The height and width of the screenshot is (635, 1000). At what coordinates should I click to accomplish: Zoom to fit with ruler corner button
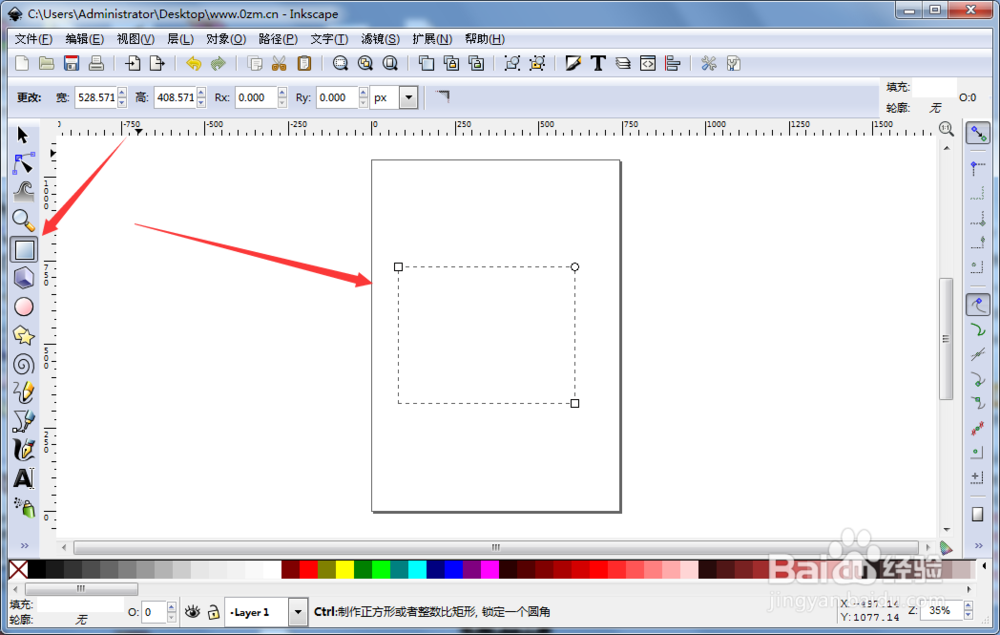coord(946,129)
